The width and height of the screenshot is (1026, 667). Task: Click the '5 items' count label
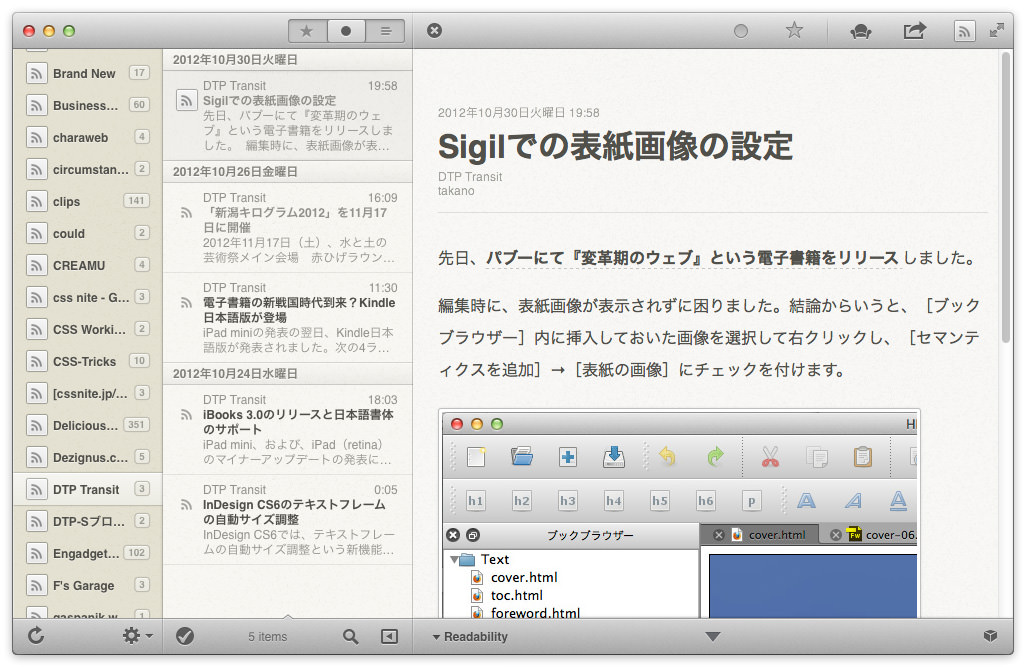pyautogui.click(x=268, y=637)
